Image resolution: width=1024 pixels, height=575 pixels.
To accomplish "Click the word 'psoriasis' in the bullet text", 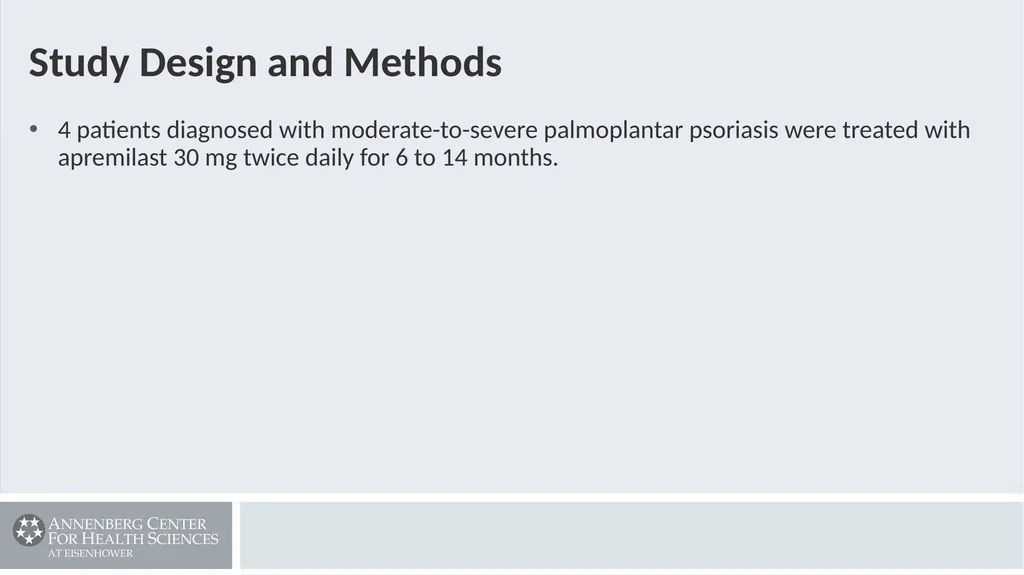I will point(733,131).
